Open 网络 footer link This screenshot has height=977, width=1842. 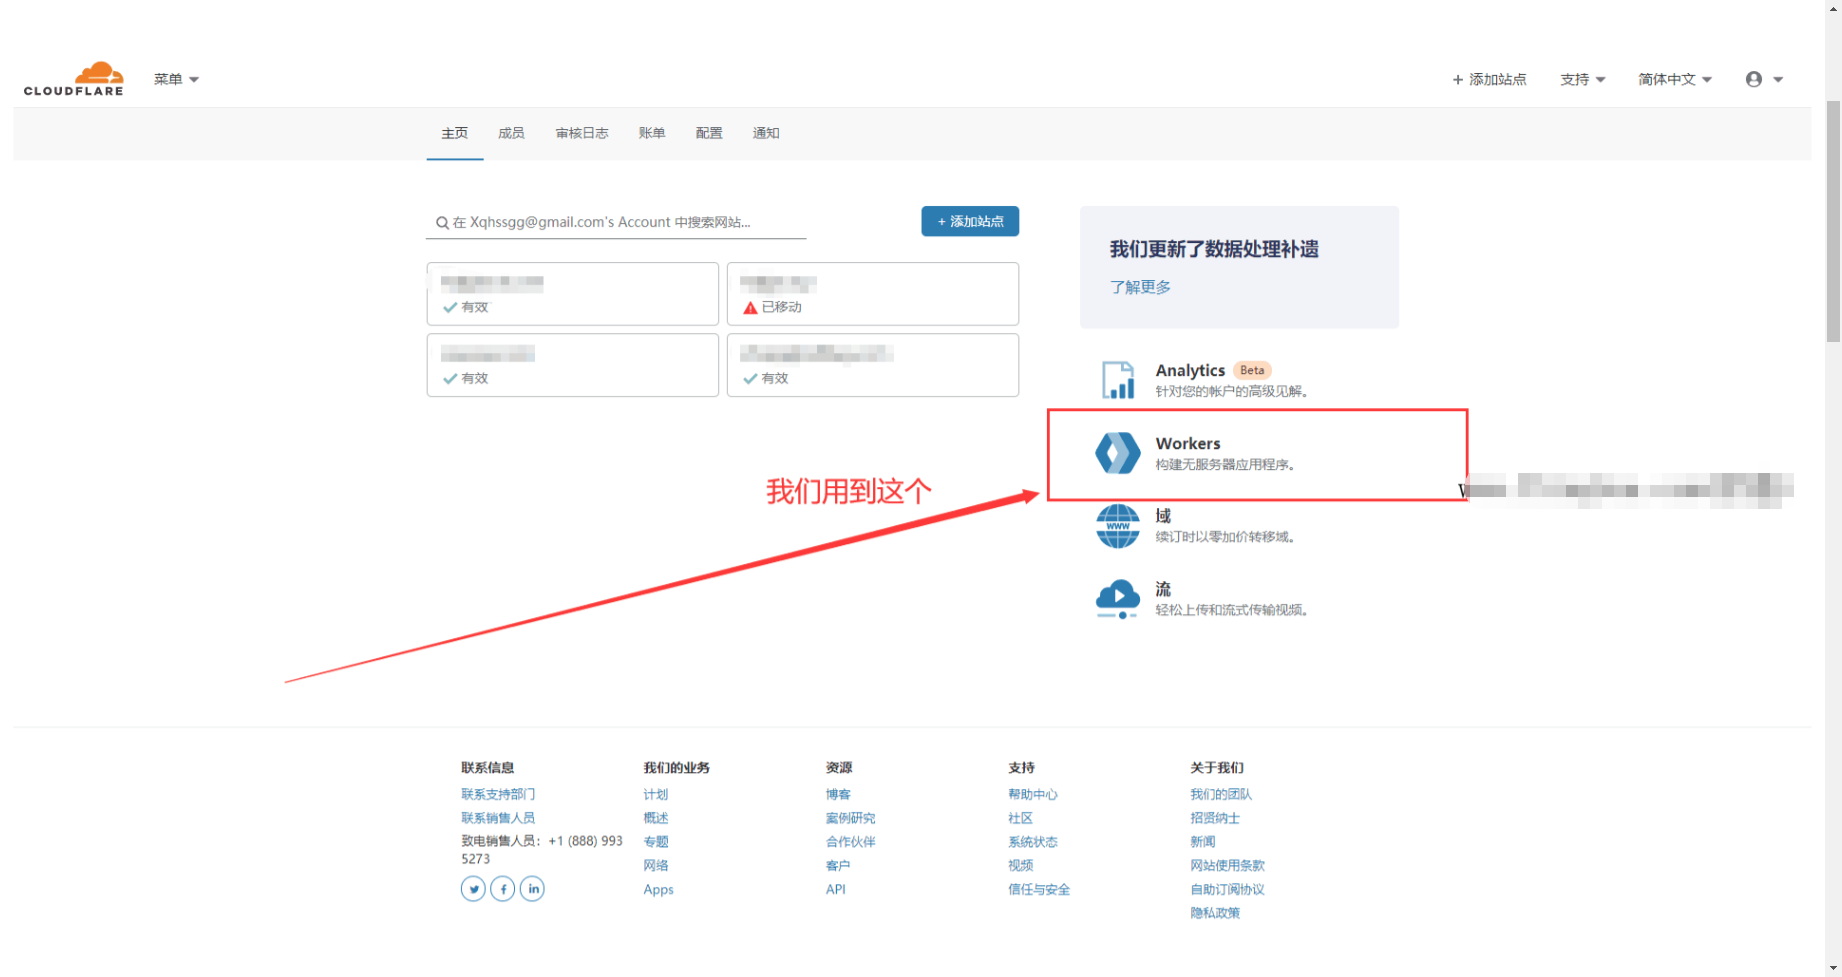pyautogui.click(x=656, y=865)
